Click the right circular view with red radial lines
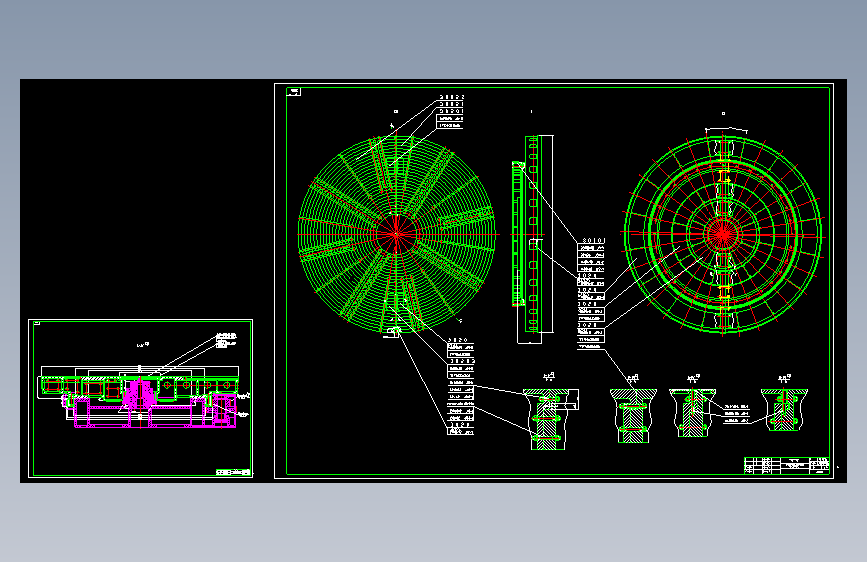The width and height of the screenshot is (867, 562). point(723,234)
